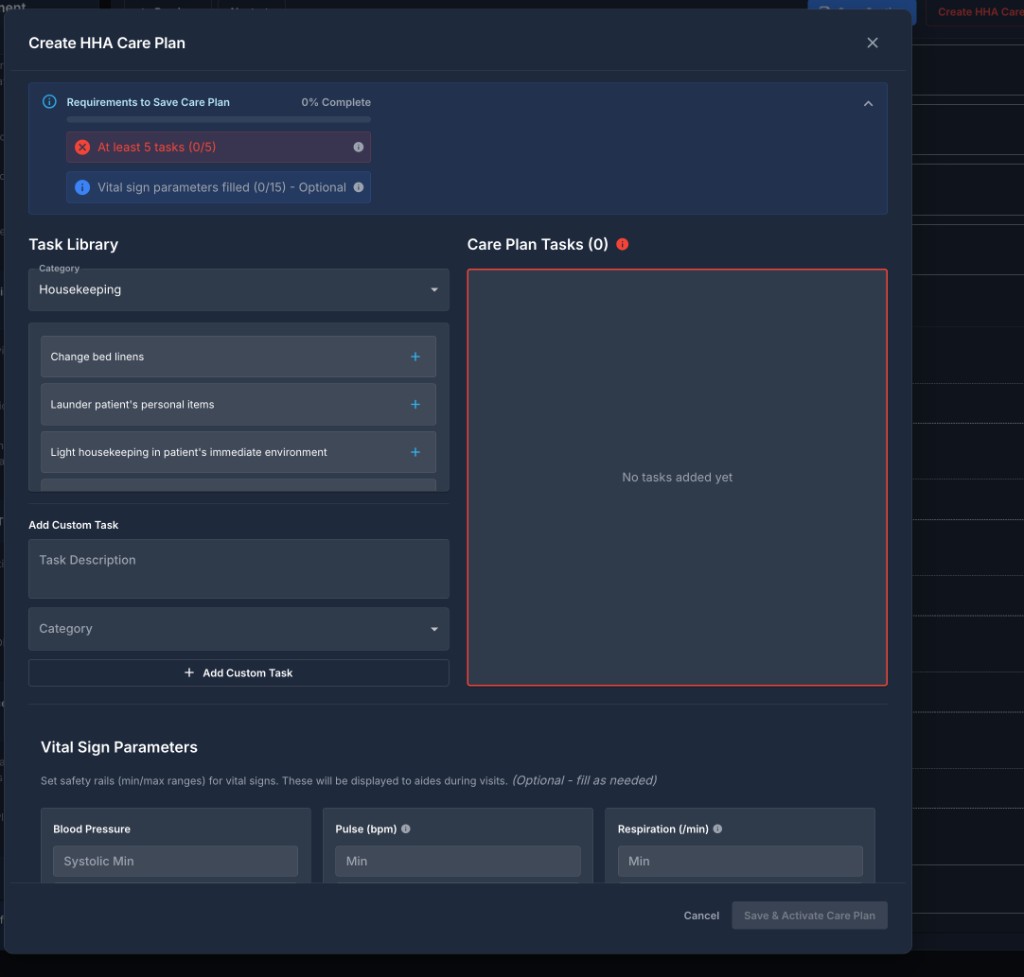The height and width of the screenshot is (977, 1024).
Task: Click the info icon beside Requirements to Save
Action: [x=49, y=102]
